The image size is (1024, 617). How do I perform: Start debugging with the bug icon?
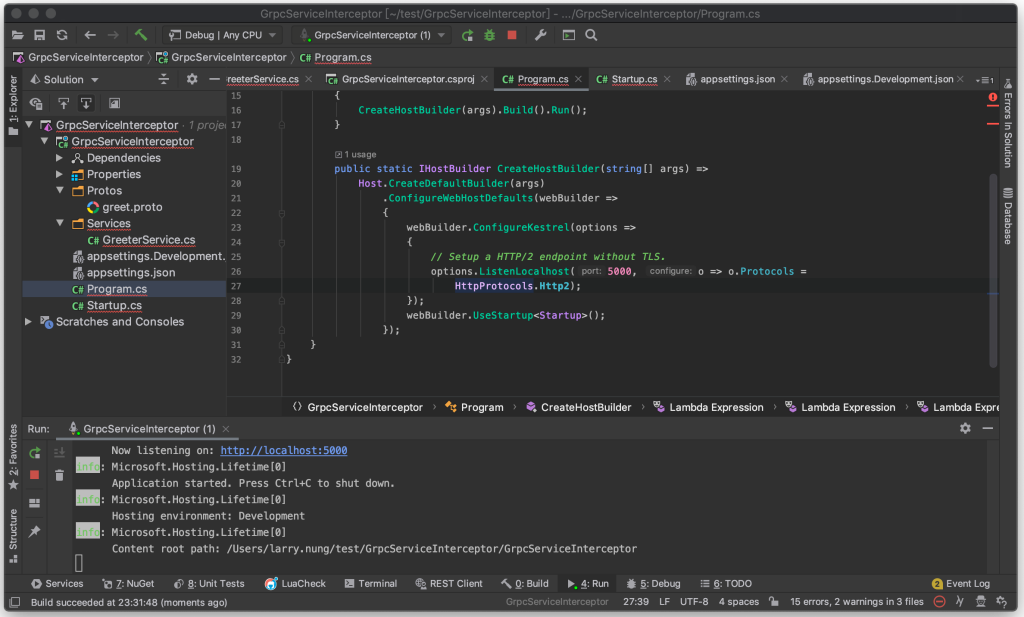click(x=489, y=35)
